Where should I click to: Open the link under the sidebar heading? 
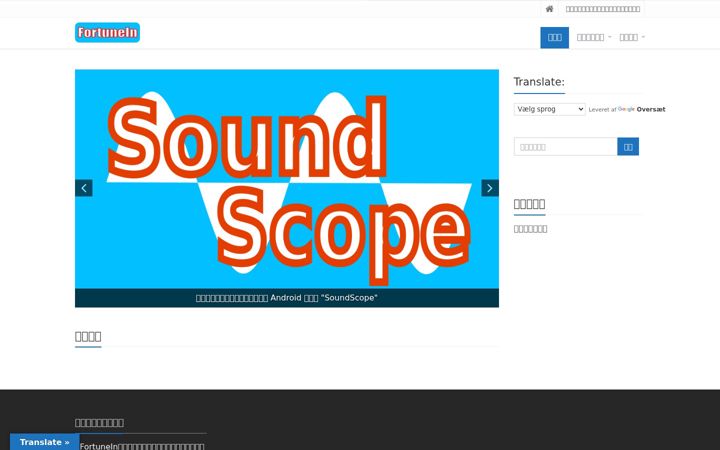pyautogui.click(x=530, y=229)
